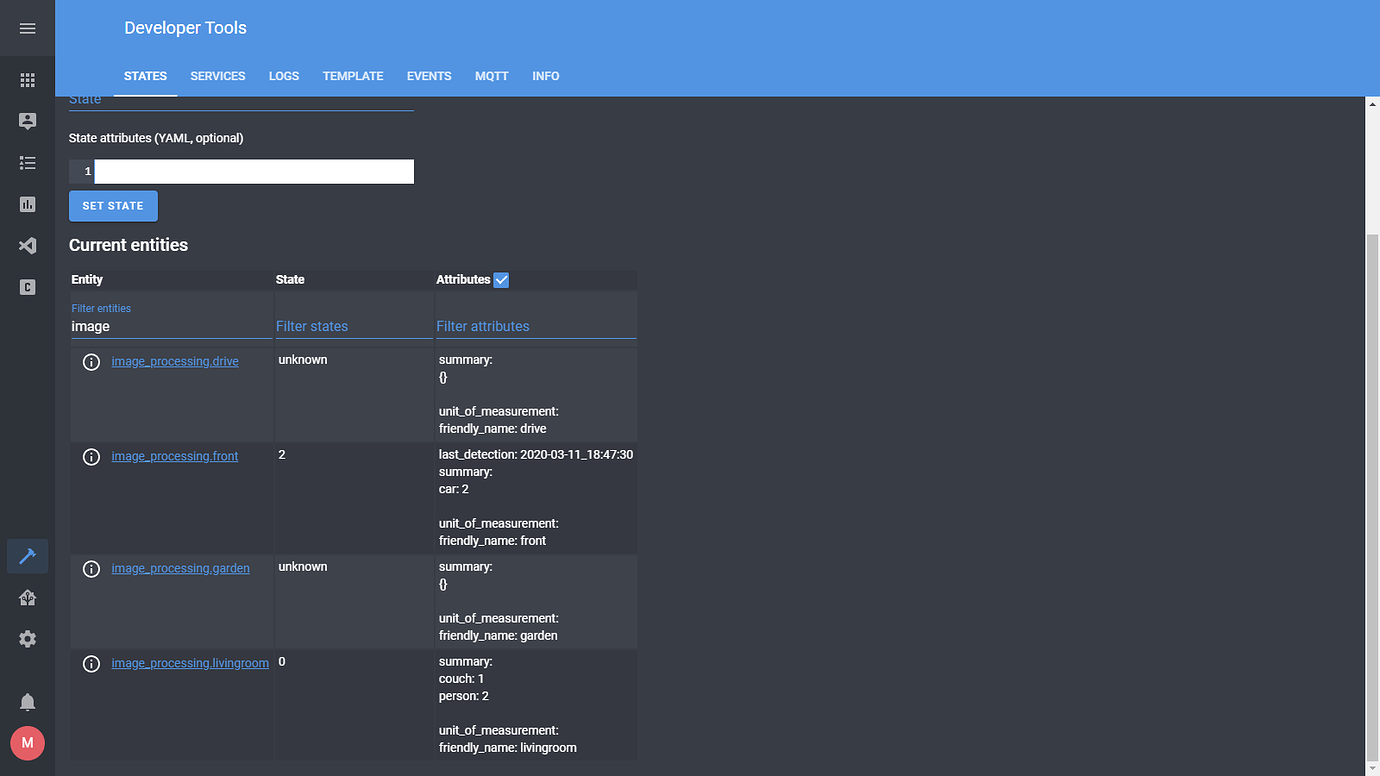Select the Developer Tools hammer icon

tap(27, 556)
